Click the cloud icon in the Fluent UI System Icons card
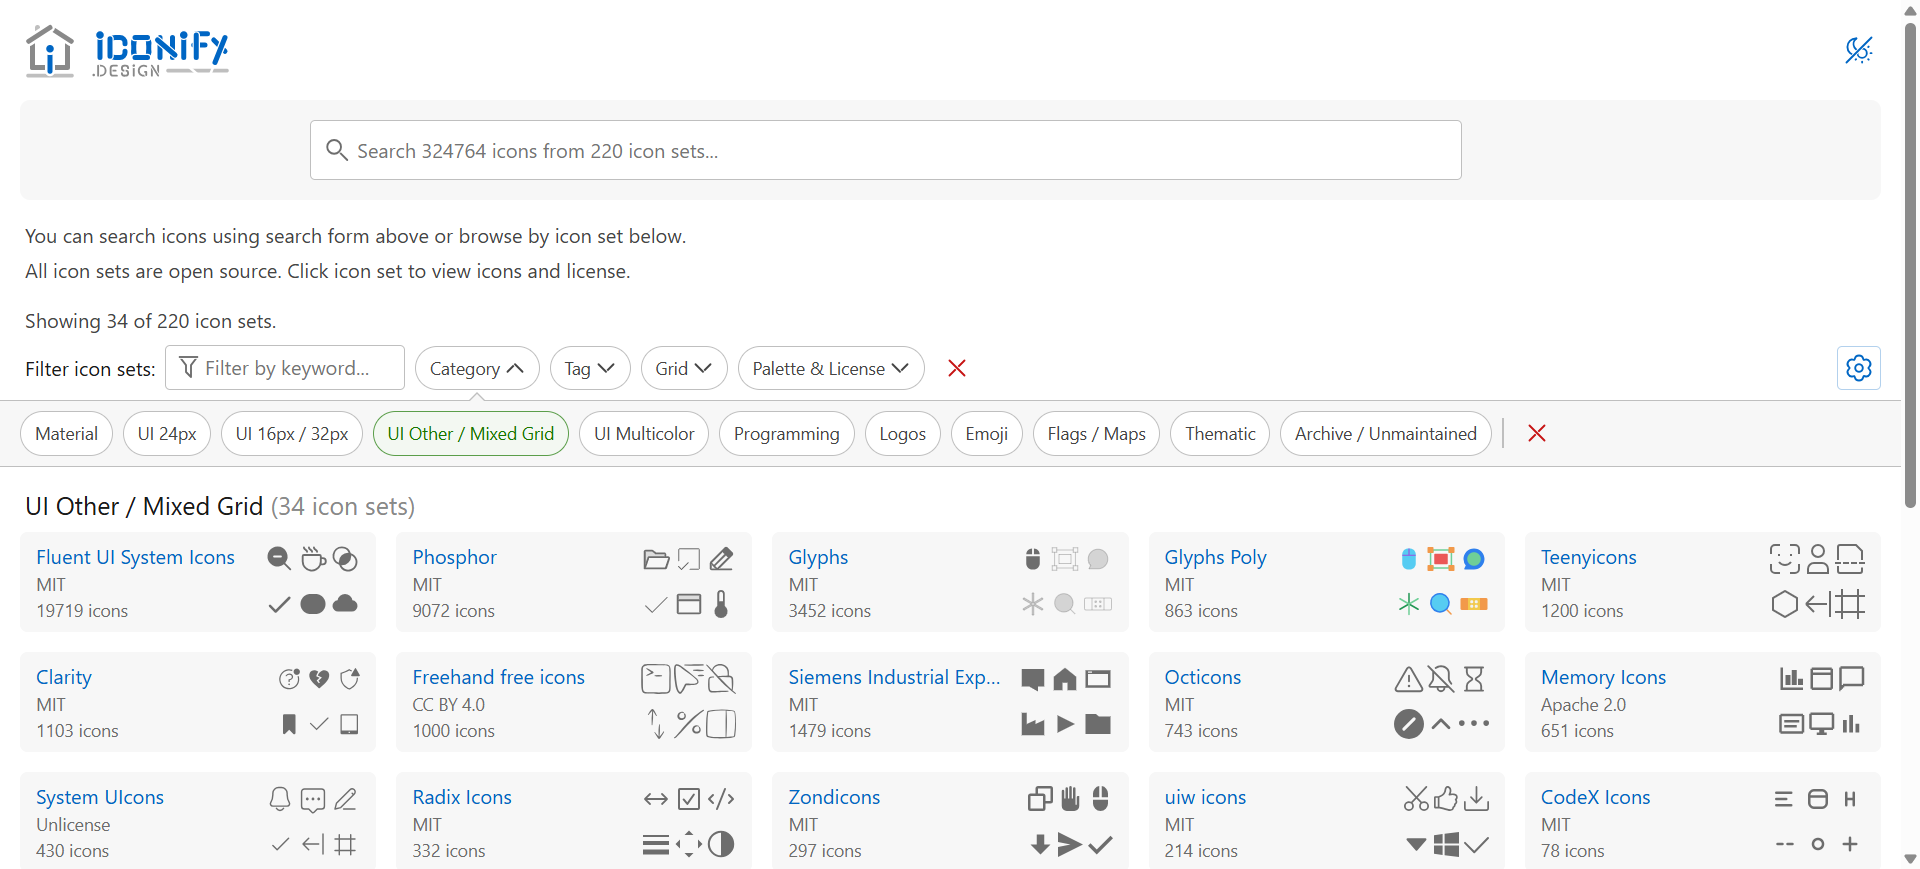 345,603
